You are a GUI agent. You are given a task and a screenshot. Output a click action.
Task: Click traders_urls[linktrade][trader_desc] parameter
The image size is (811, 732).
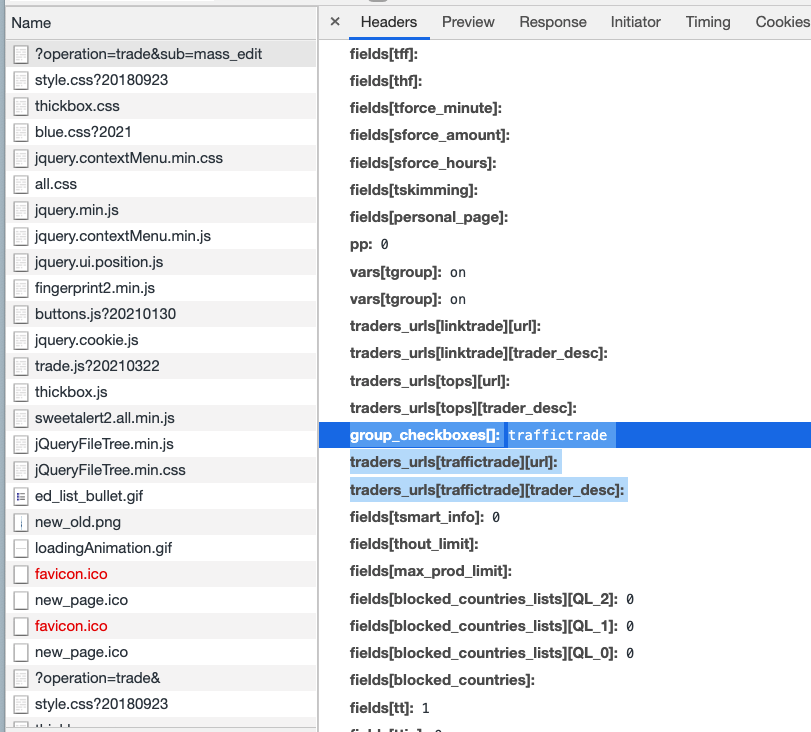tap(478, 353)
